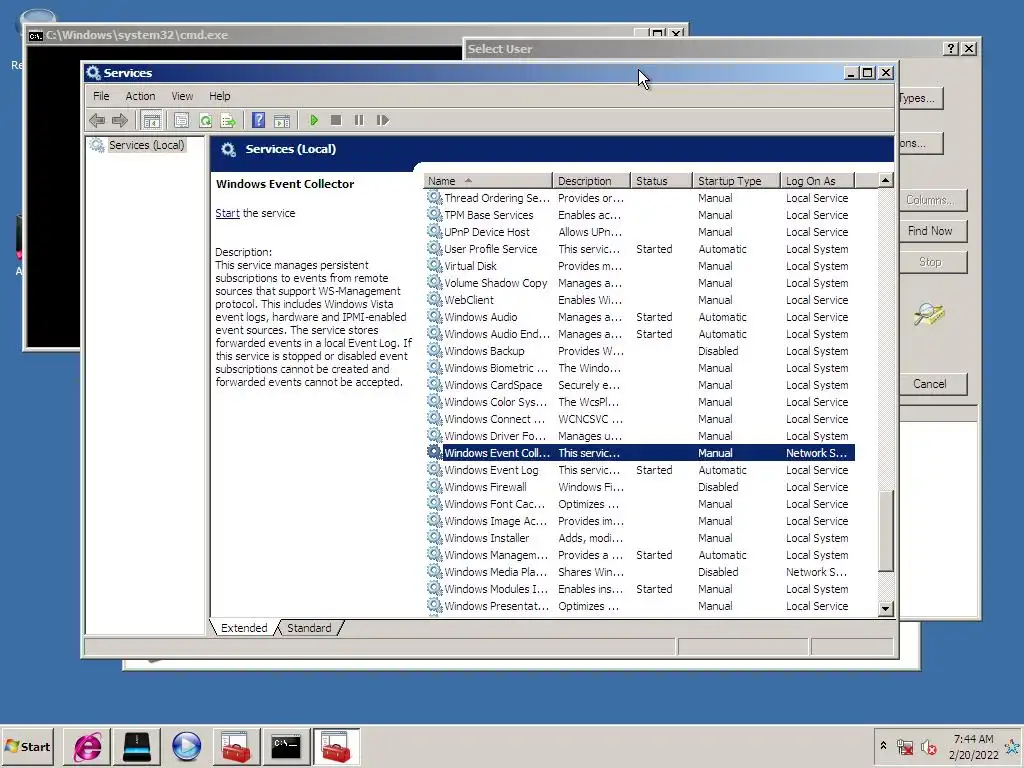The width and height of the screenshot is (1024, 768).
Task: Sort services by the Name column header
Action: [x=487, y=181]
